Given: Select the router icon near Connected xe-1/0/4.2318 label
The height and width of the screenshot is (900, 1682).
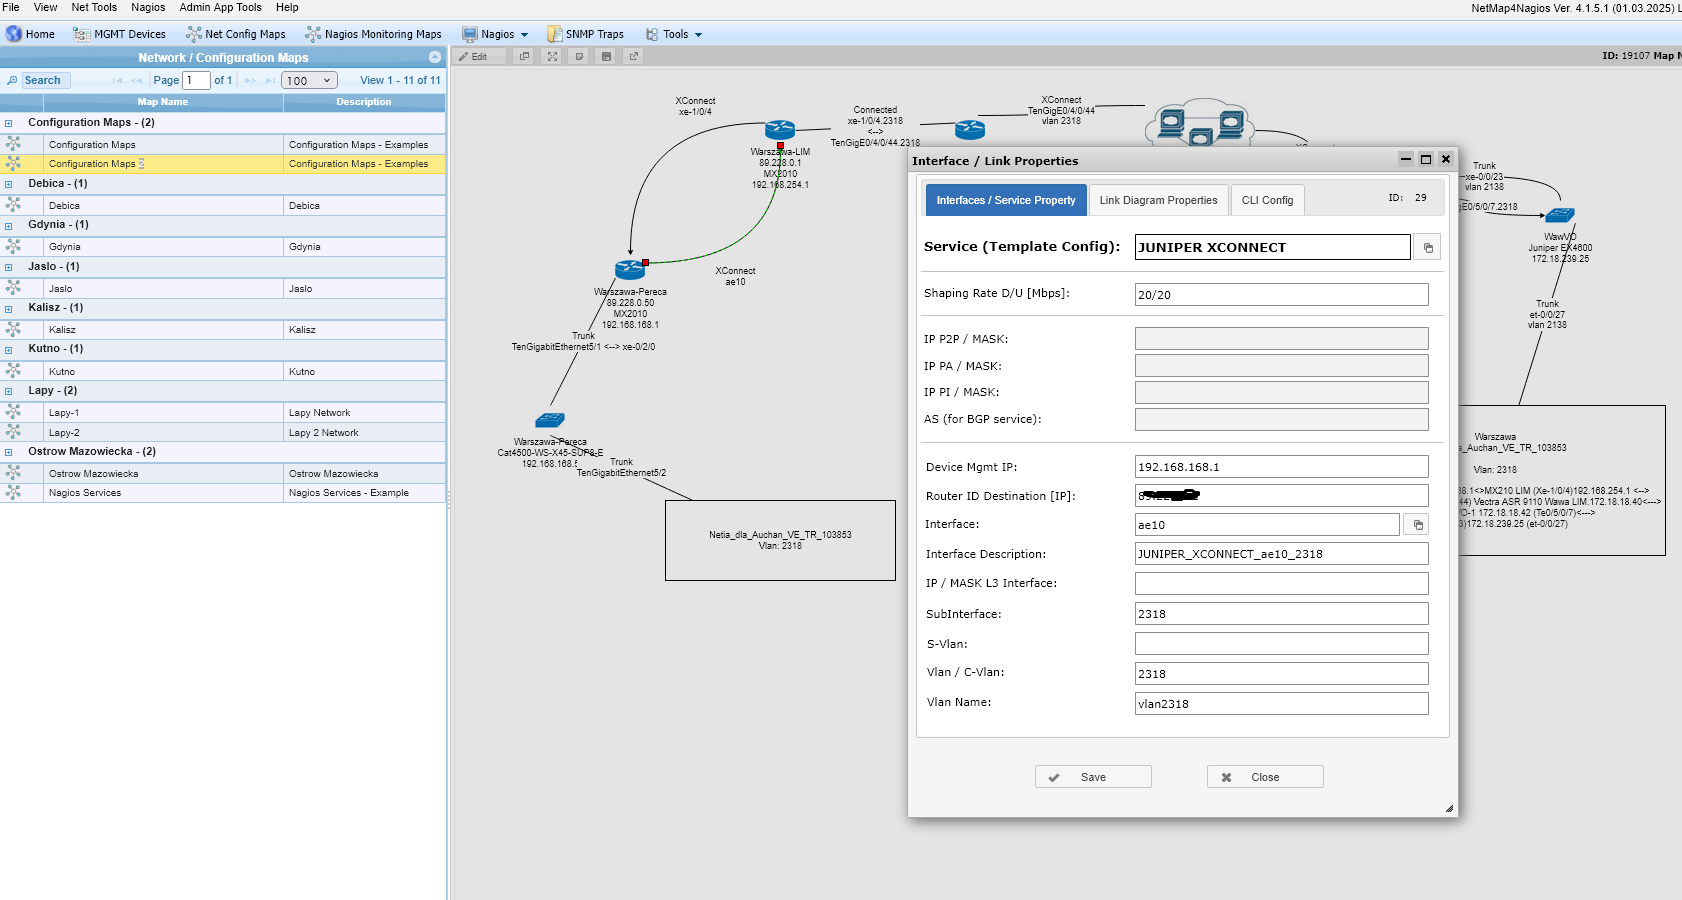Looking at the screenshot, I should [970, 129].
